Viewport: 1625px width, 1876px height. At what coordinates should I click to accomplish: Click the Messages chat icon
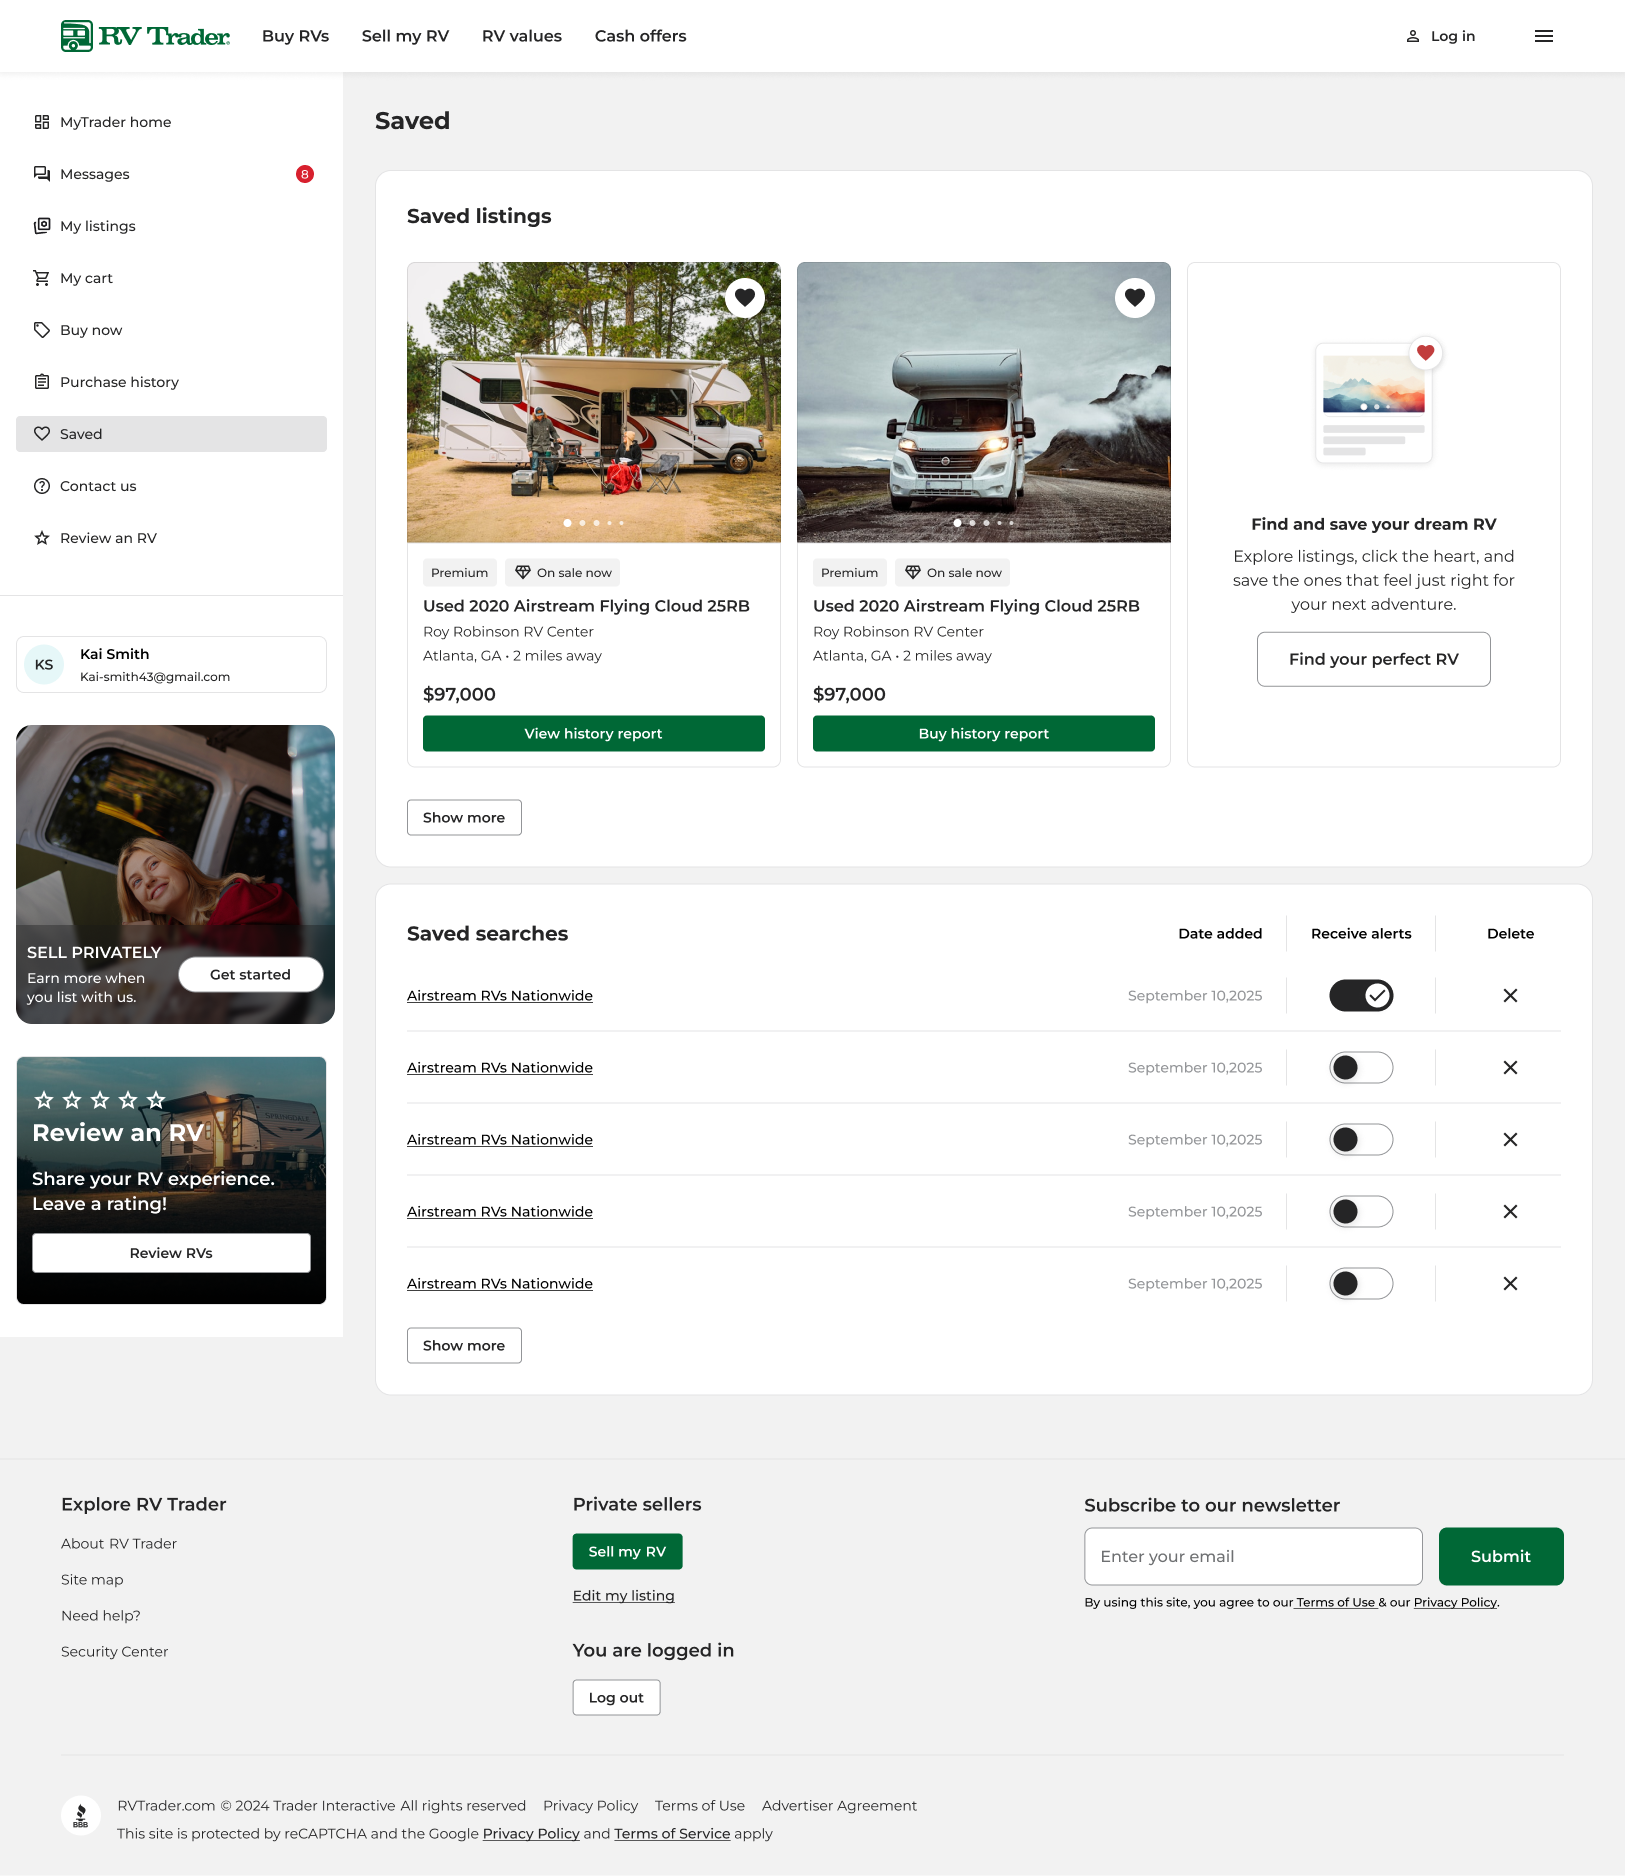click(x=42, y=174)
